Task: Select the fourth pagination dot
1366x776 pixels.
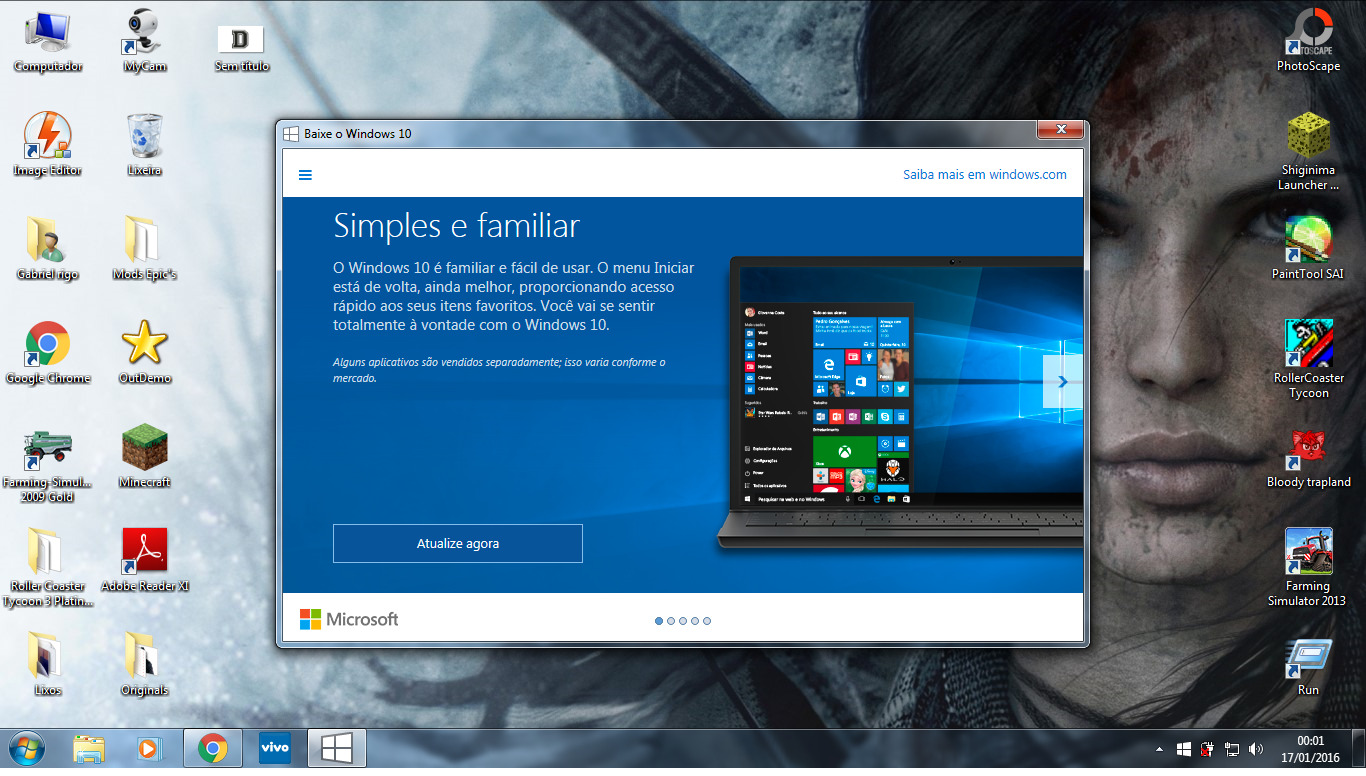Action: (695, 621)
